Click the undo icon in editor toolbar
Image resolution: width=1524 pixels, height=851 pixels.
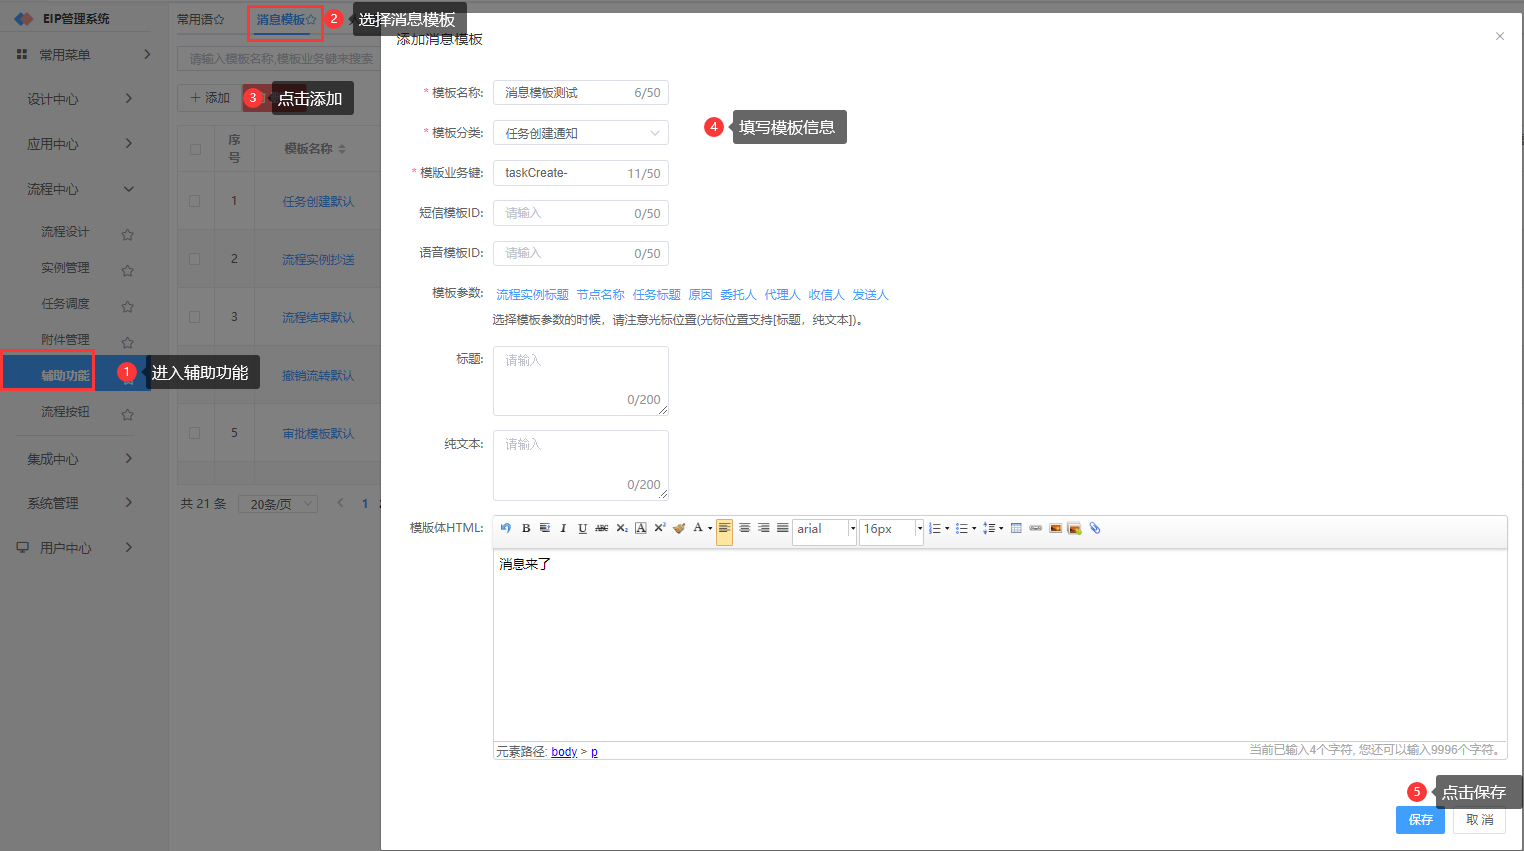coord(506,528)
